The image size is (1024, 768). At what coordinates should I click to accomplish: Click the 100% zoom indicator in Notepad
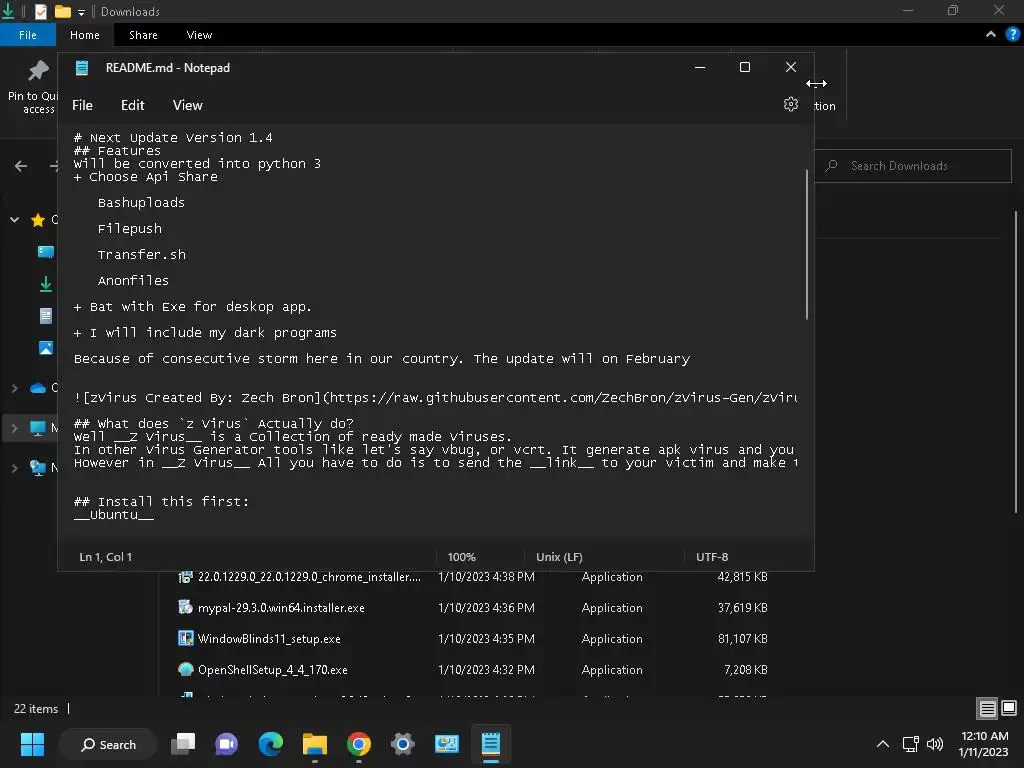[461, 557]
